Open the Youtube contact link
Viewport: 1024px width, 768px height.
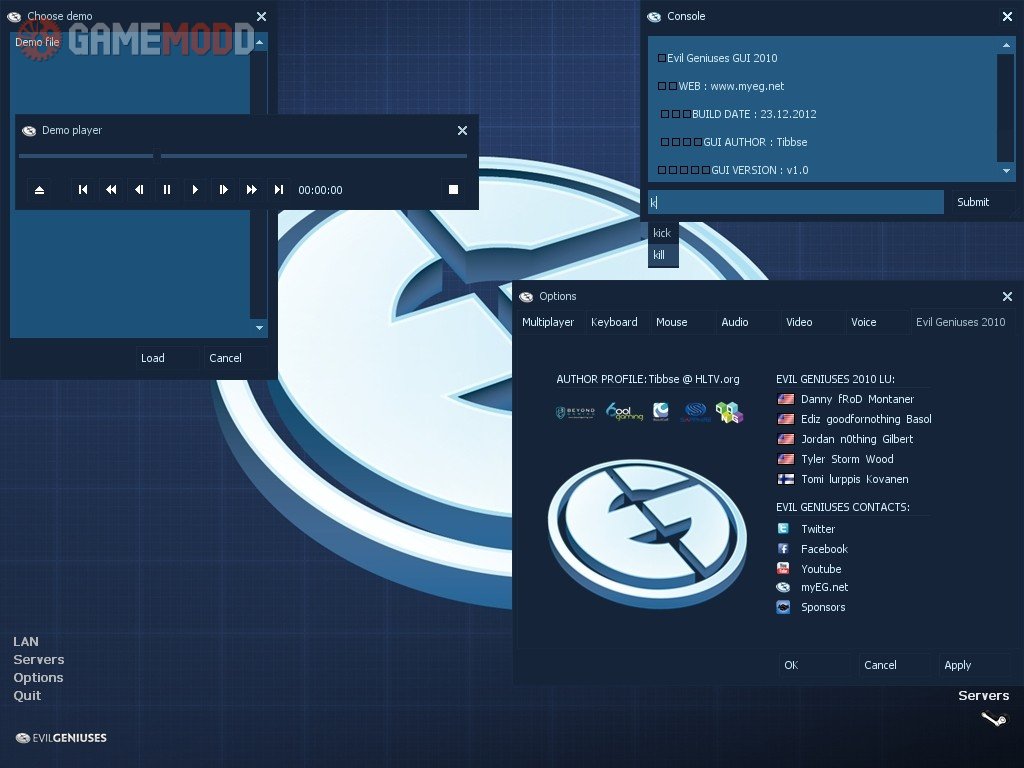click(820, 569)
